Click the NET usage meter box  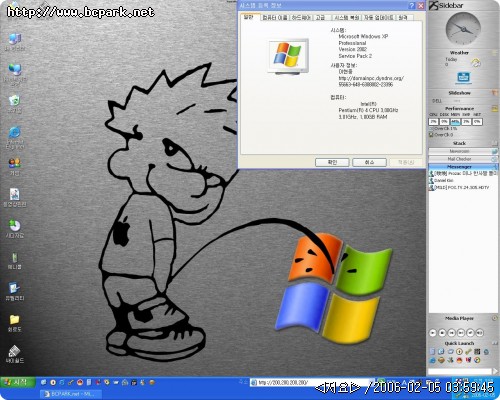[477, 122]
